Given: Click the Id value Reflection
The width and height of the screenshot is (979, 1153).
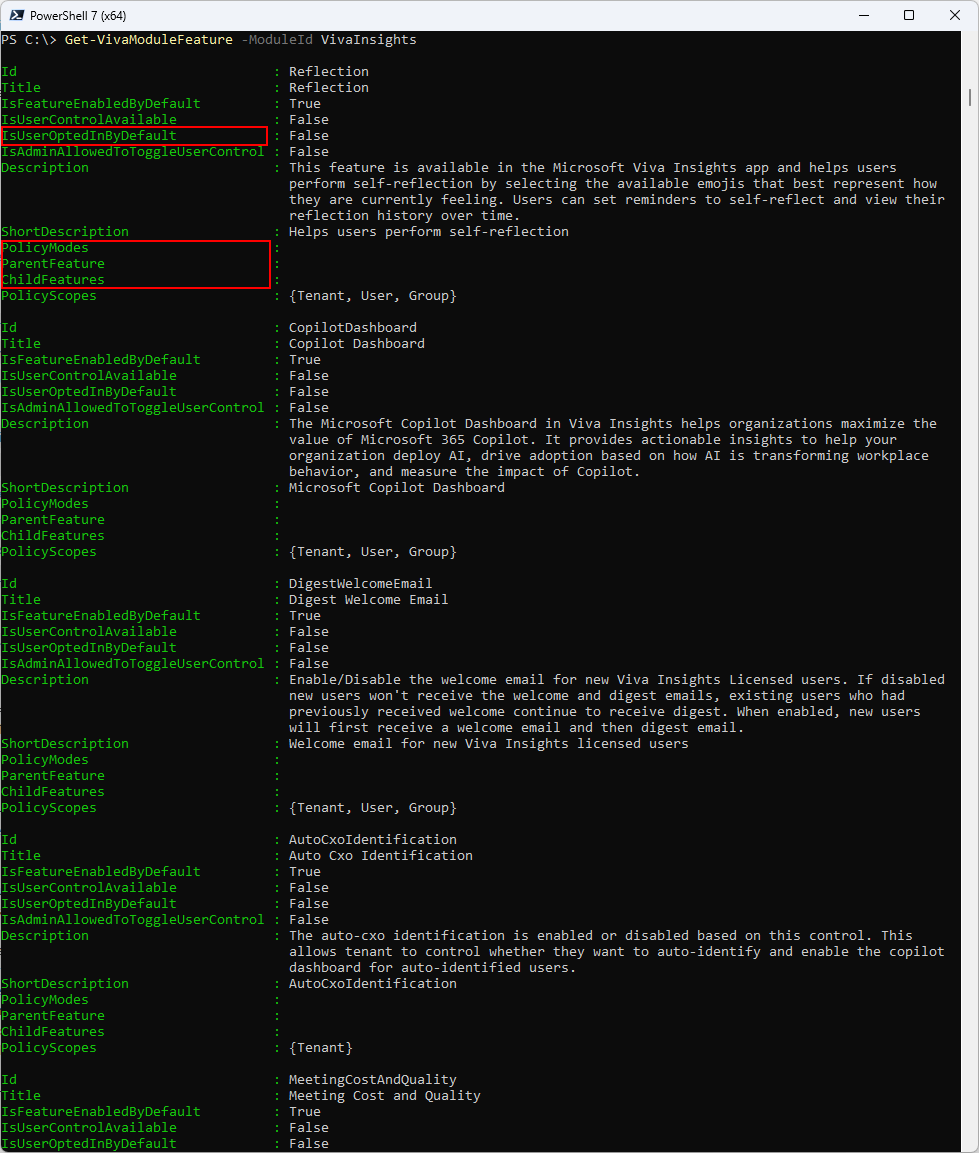Looking at the screenshot, I should [x=329, y=71].
